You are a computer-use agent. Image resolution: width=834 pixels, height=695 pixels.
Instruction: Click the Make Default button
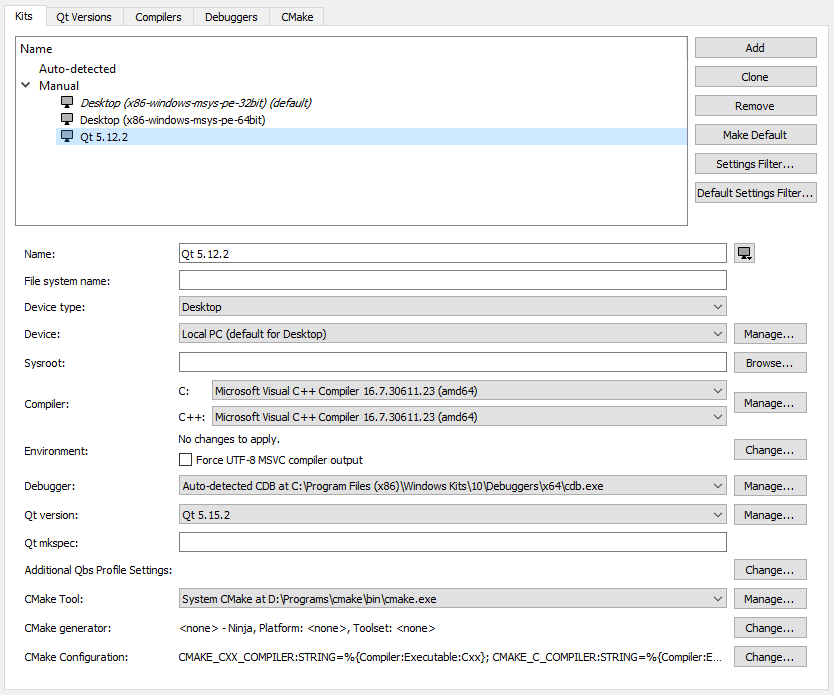point(755,135)
